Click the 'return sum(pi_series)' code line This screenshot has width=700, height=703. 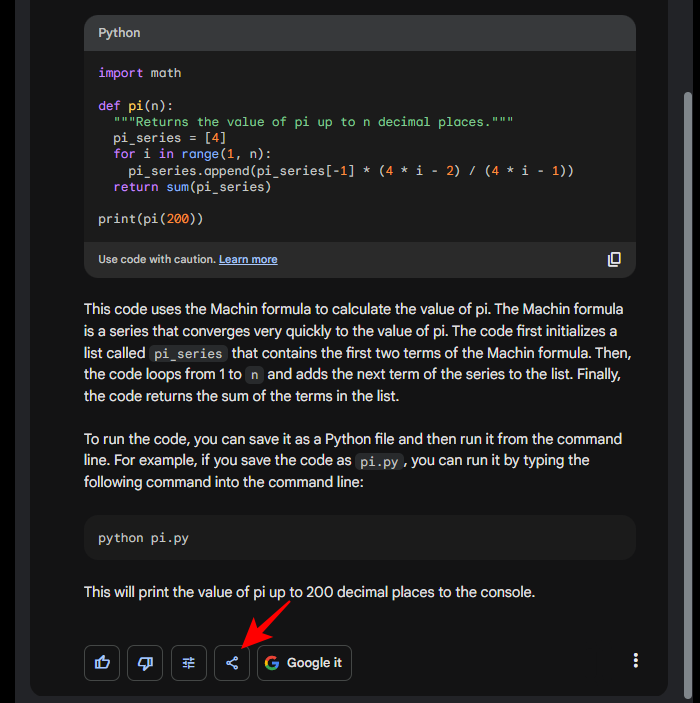coord(192,187)
